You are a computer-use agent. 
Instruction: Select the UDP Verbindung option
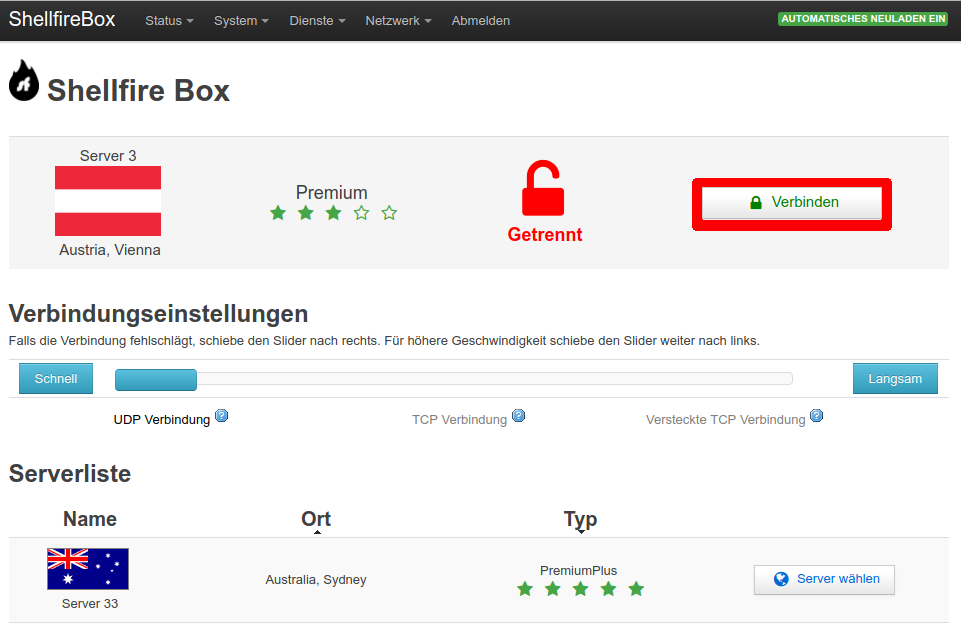[162, 420]
